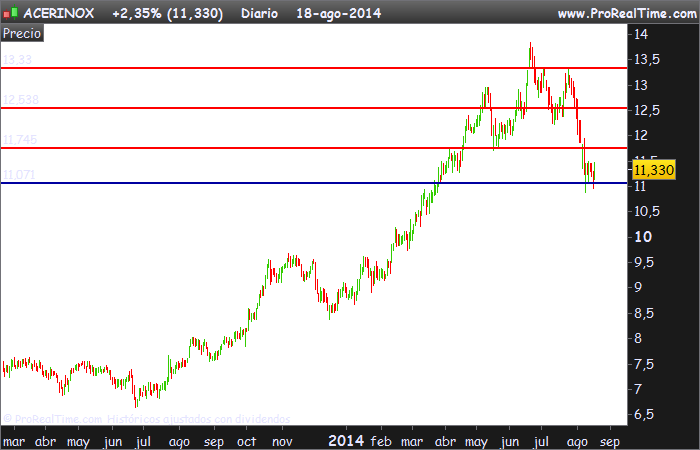This screenshot has height=450, width=700.
Task: Open the www.ProRealTime.com link
Action: [x=627, y=13]
